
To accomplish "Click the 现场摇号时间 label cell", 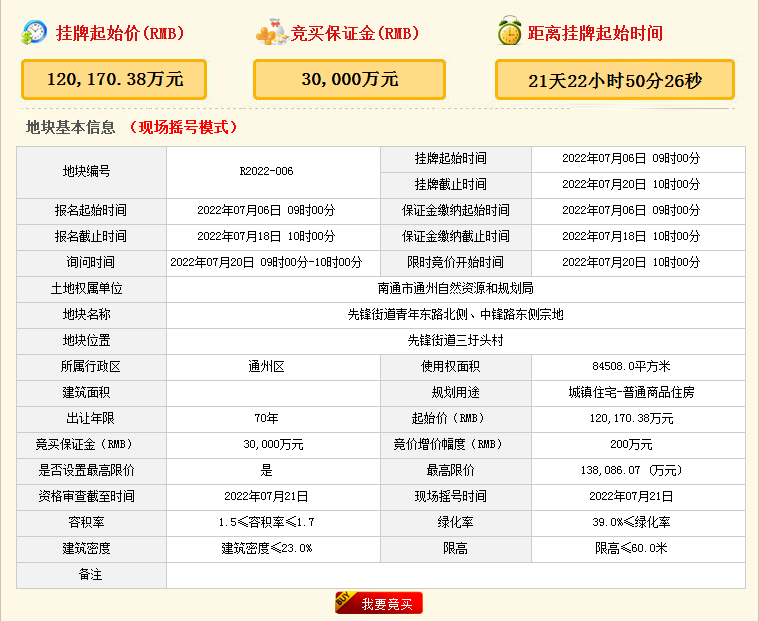I will pyautogui.click(x=456, y=497).
